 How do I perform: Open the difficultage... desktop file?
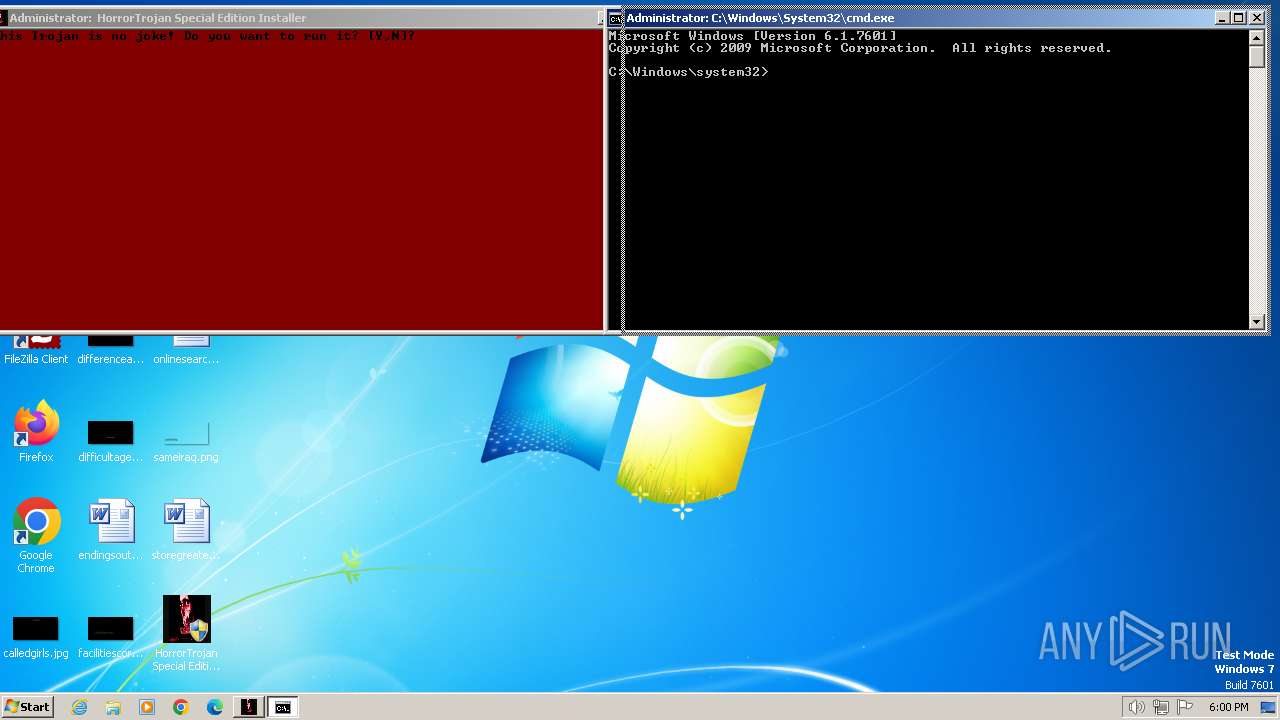(110, 440)
